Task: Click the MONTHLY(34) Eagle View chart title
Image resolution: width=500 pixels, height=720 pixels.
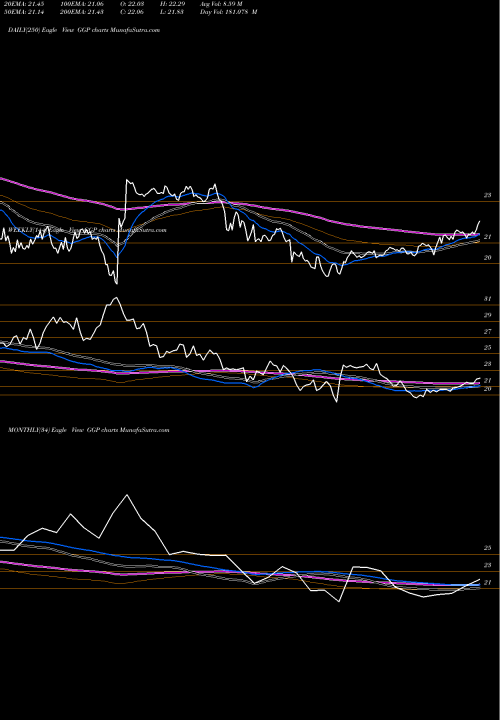Action: (x=89, y=430)
